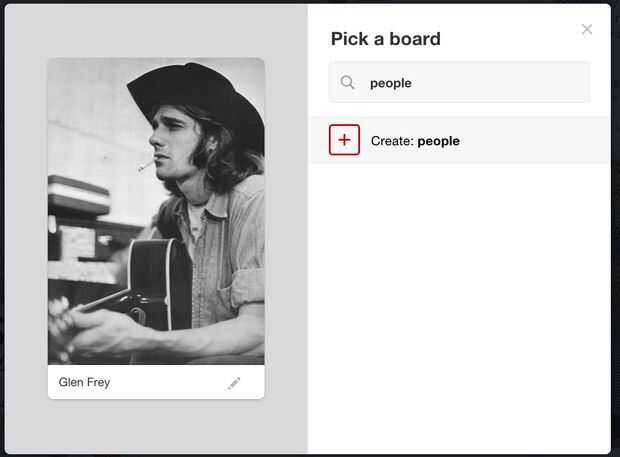Click the right end of create-board row
The image size is (620, 457).
pos(580,141)
